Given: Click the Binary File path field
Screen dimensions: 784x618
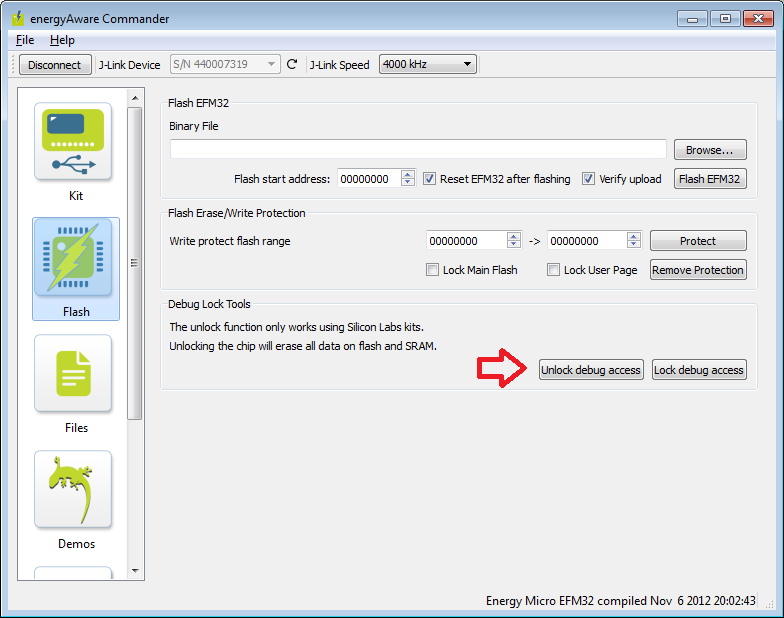Looking at the screenshot, I should 417,149.
